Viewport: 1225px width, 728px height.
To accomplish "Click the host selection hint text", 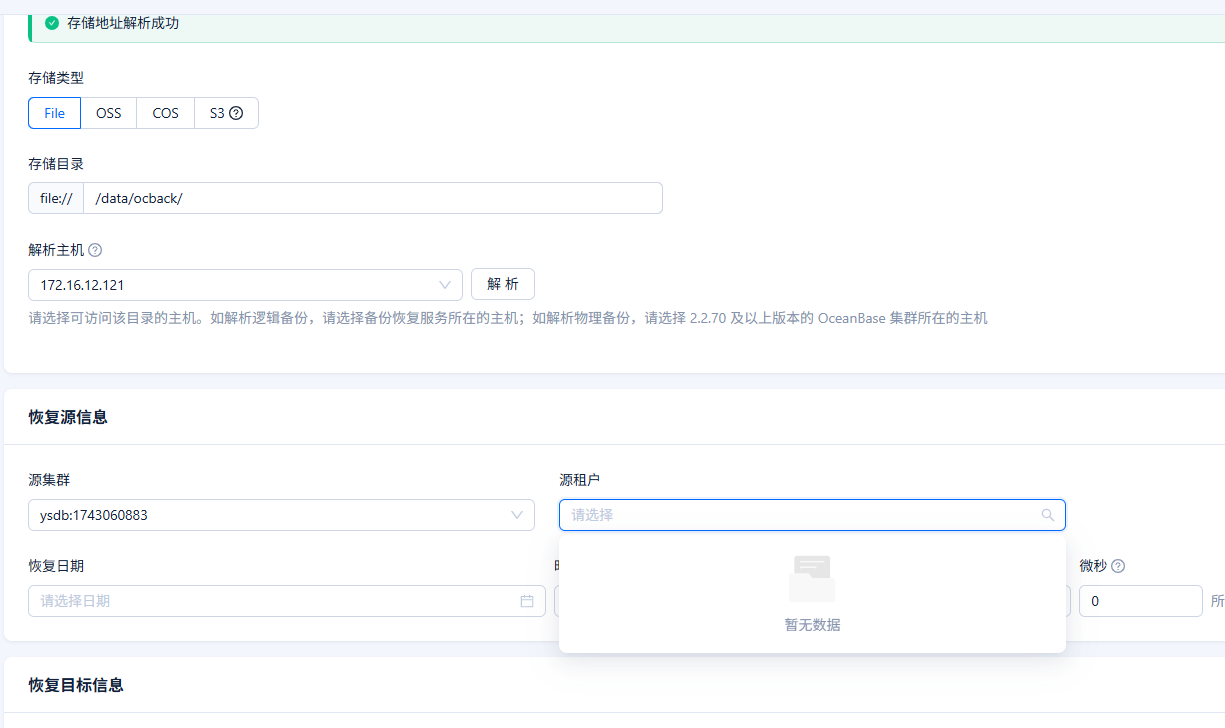I will pos(508,318).
